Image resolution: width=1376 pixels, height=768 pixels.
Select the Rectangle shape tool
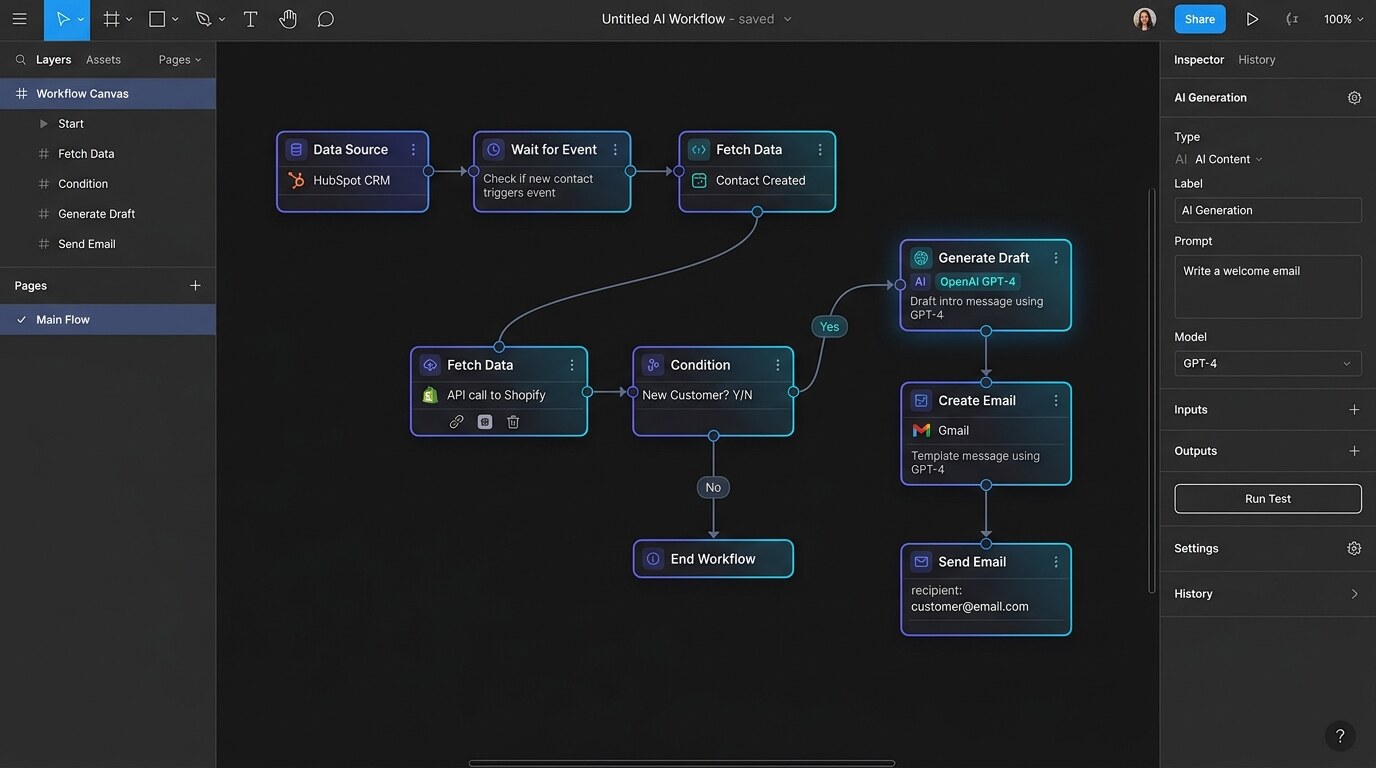tap(157, 19)
